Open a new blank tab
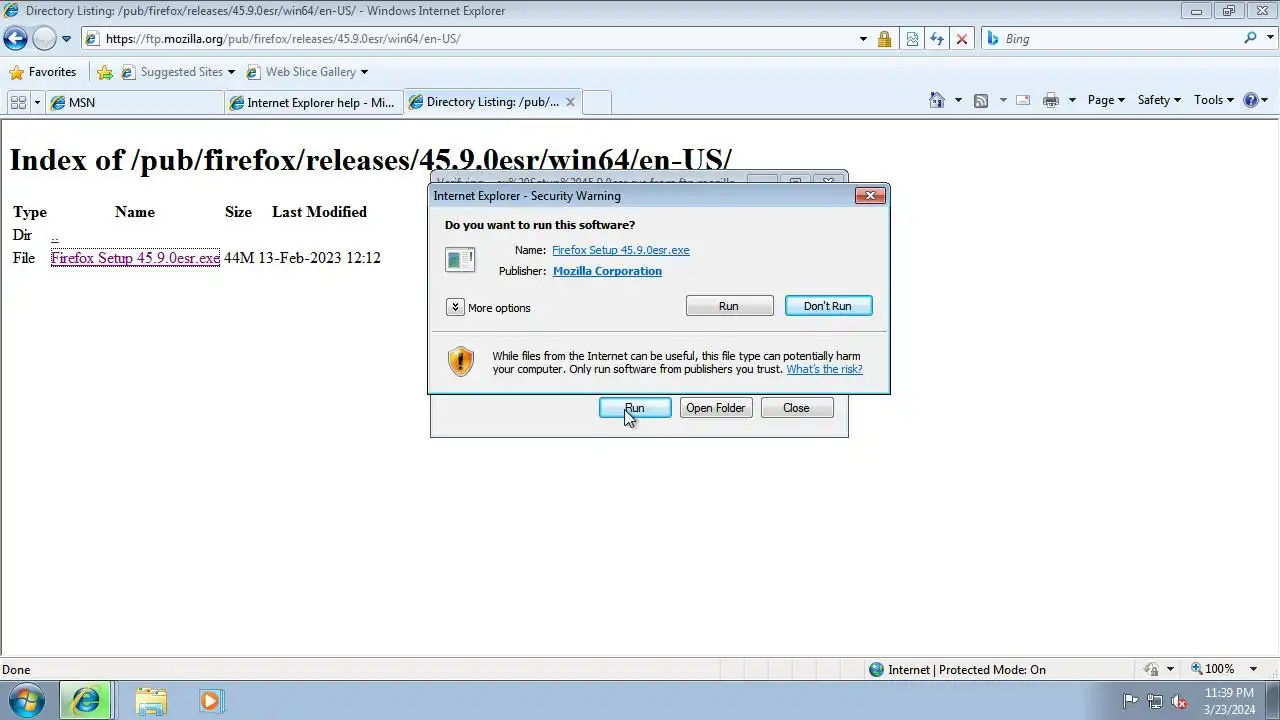The width and height of the screenshot is (1280, 720). tap(596, 102)
